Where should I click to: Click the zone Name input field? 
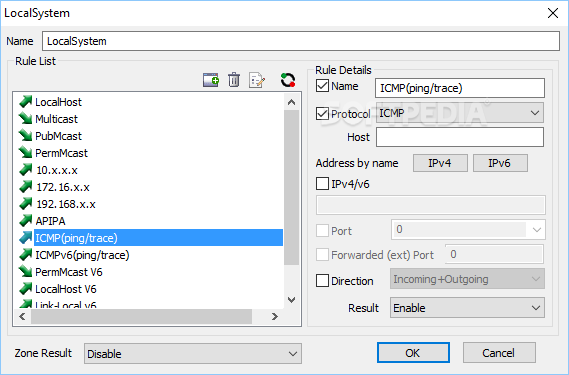[301, 41]
